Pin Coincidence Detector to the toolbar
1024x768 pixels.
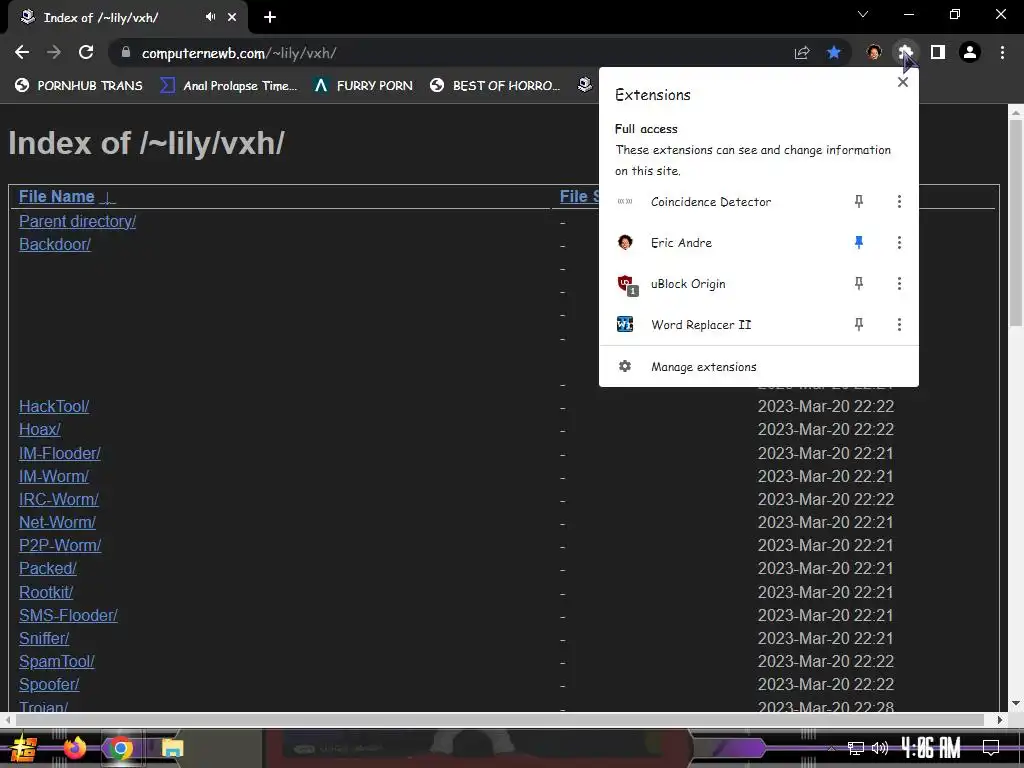tap(859, 202)
